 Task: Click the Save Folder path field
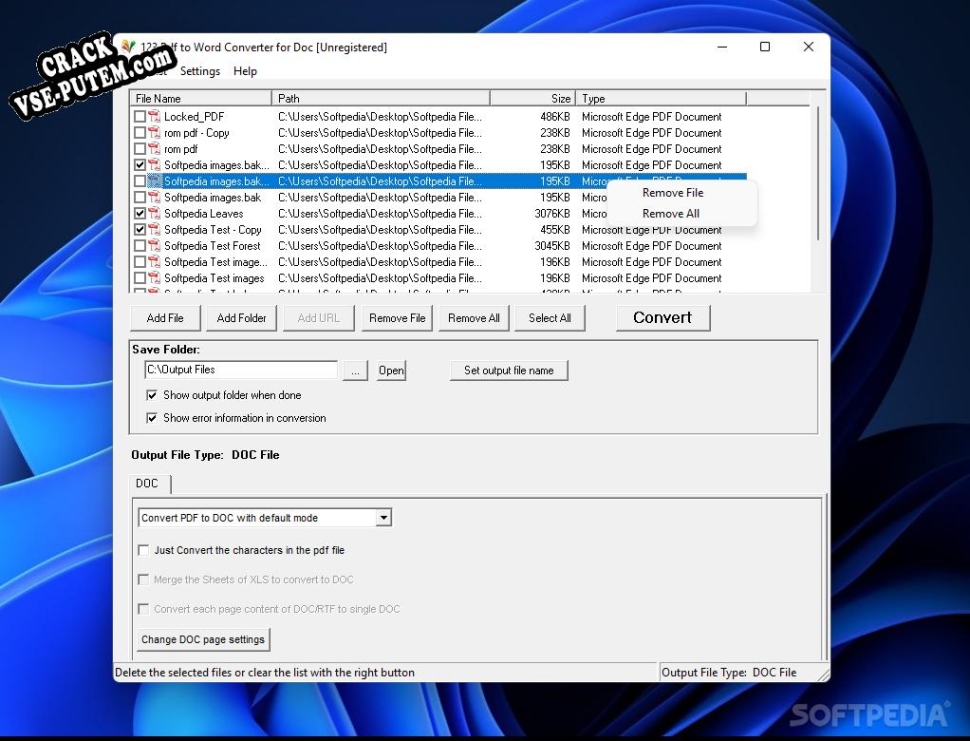pos(241,370)
